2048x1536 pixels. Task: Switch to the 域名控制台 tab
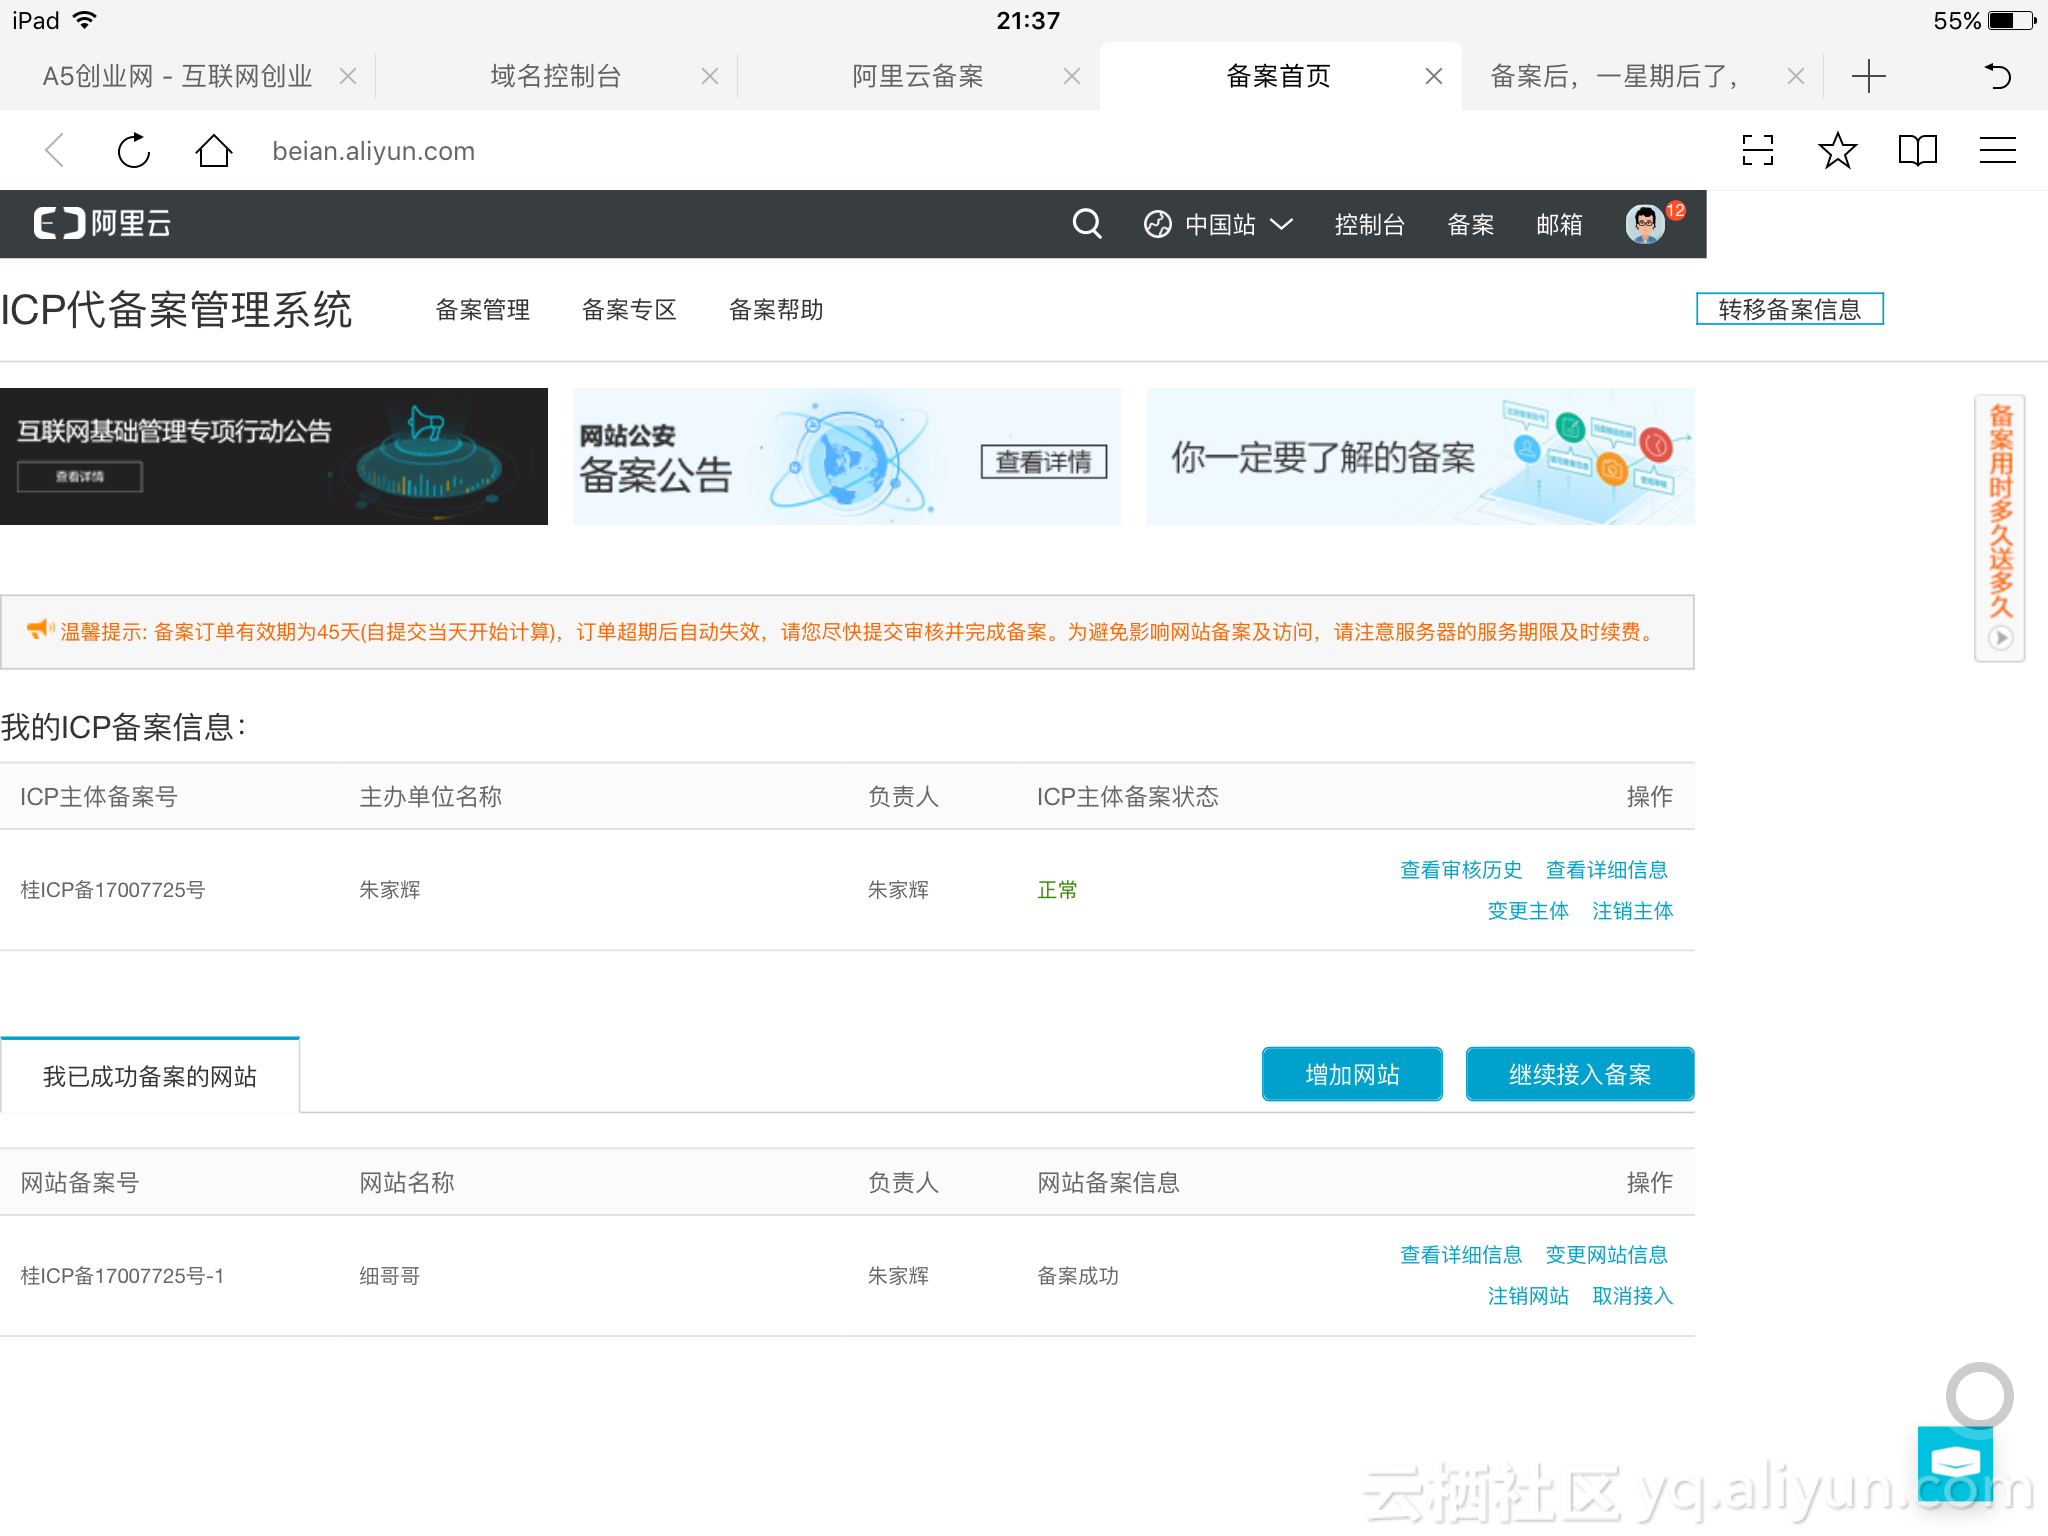[x=555, y=76]
